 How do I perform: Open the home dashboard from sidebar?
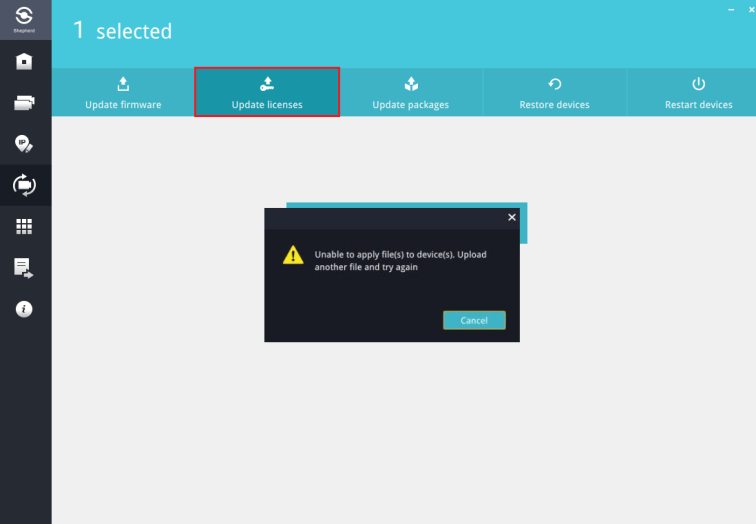click(x=25, y=62)
